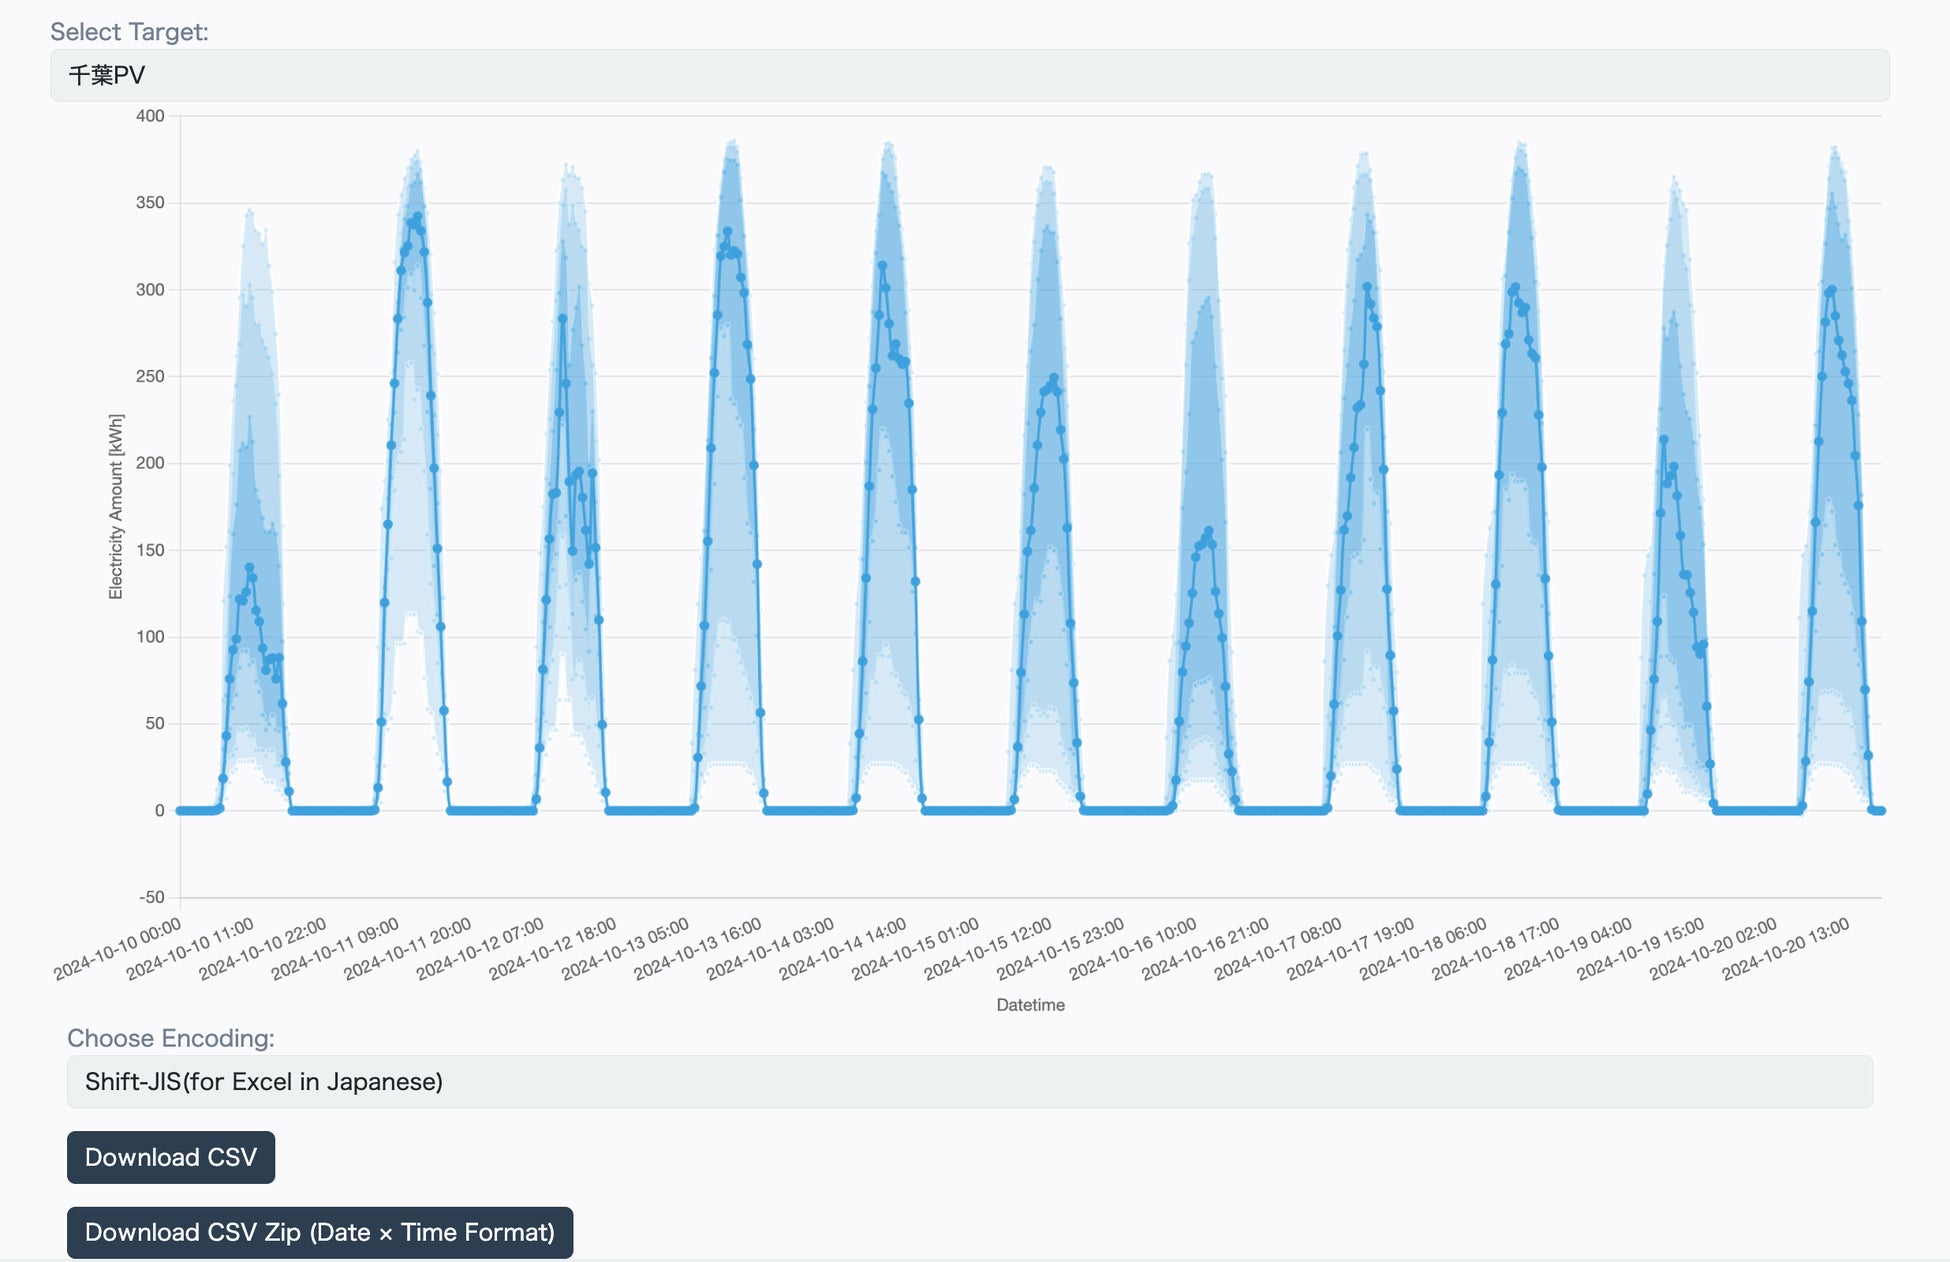Click the 2024-10-18 17:00 x-axis tick label
The height and width of the screenshot is (1262, 1950).
coord(1496,949)
